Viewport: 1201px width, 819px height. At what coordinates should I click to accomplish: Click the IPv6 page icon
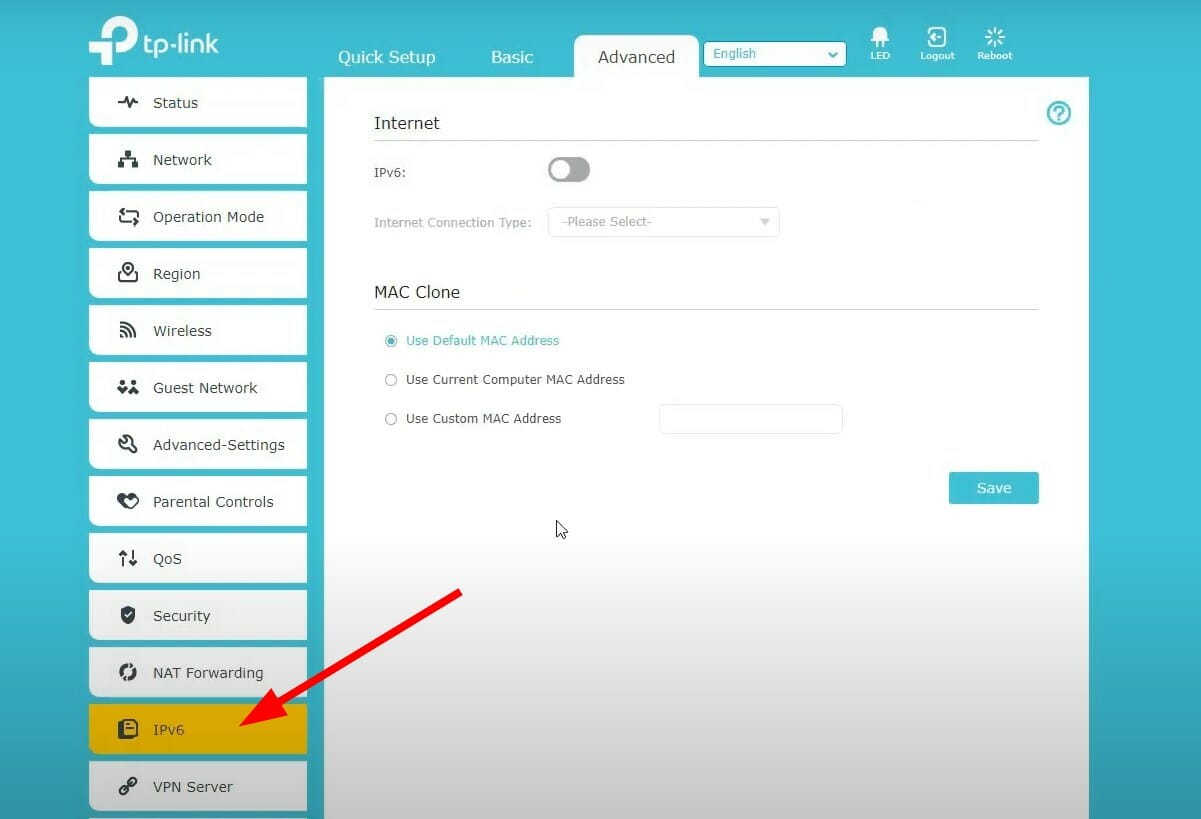(x=128, y=729)
